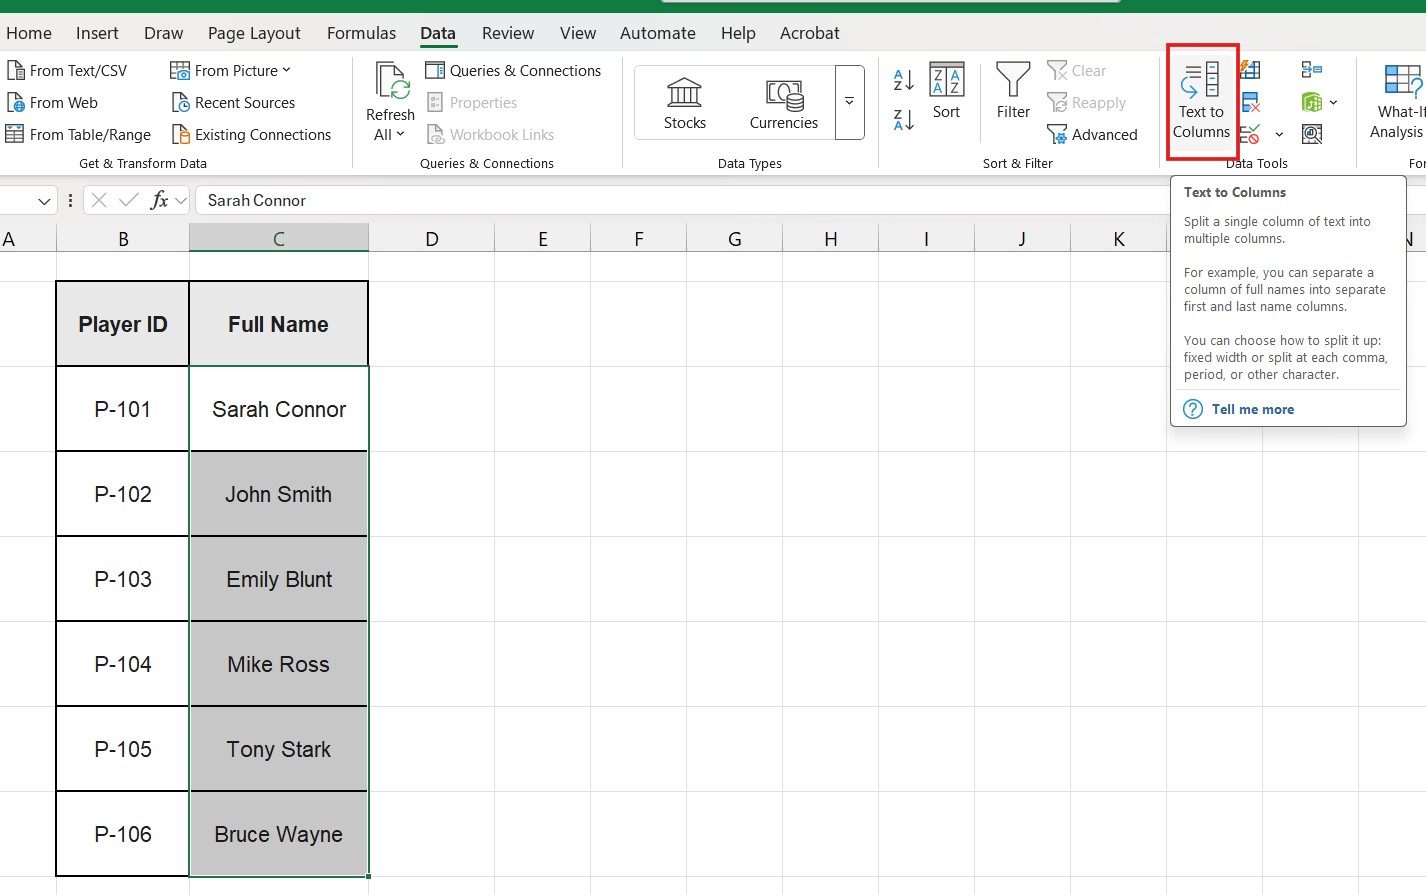Toggle the Filter funnel button
1426x895 pixels.
click(1012, 91)
